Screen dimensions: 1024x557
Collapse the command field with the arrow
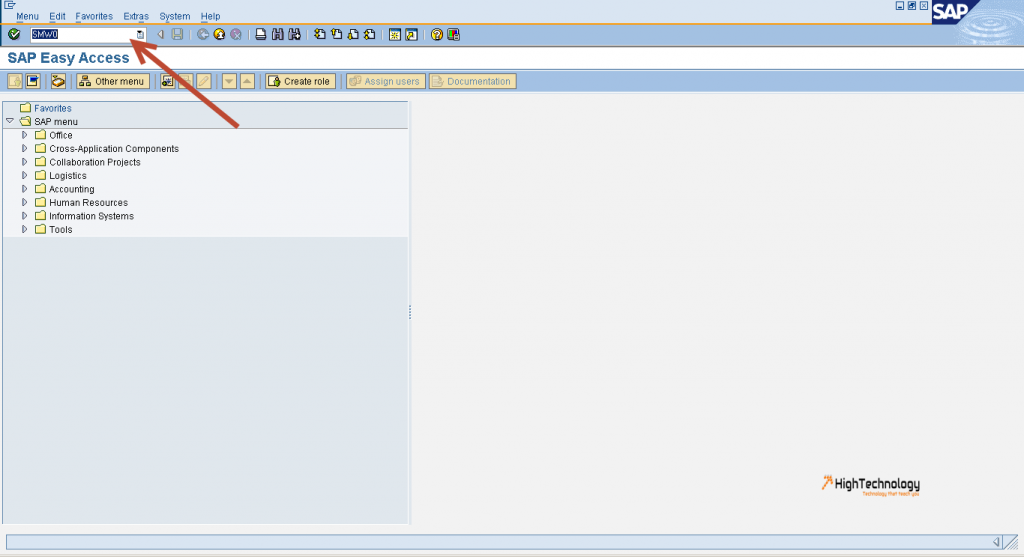coord(161,35)
